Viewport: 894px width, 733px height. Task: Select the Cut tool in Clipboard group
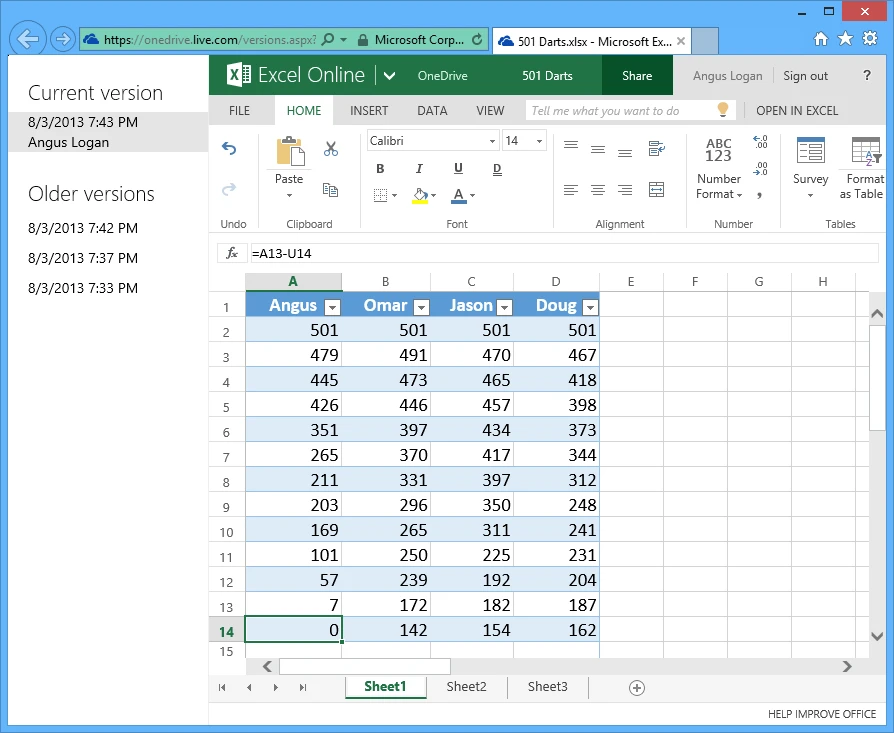coord(331,149)
